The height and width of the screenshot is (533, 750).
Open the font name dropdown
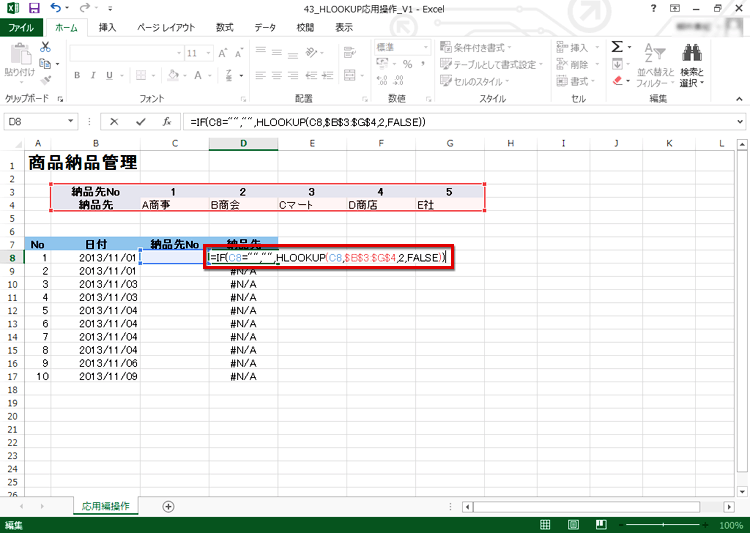(179, 53)
